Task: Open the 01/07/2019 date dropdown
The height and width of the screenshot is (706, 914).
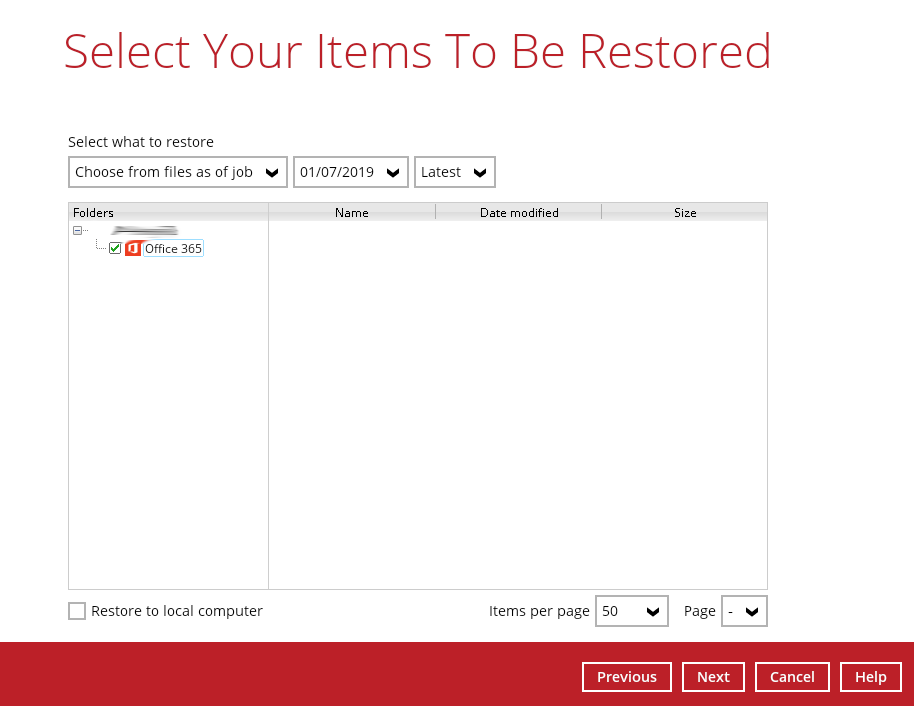Action: click(350, 171)
